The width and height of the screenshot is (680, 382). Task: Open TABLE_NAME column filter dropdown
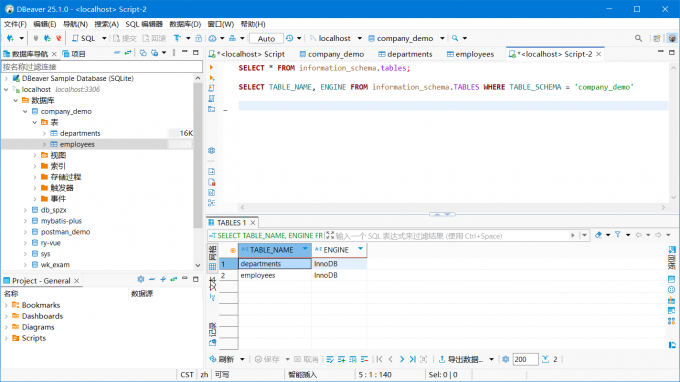click(305, 249)
